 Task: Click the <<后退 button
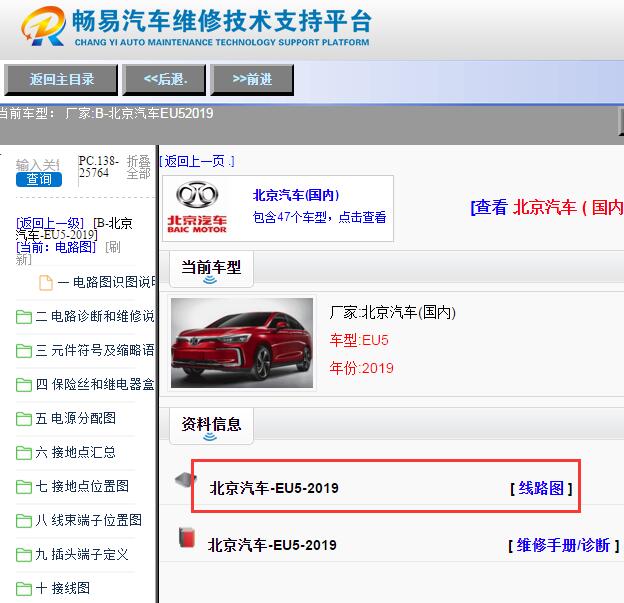164,80
